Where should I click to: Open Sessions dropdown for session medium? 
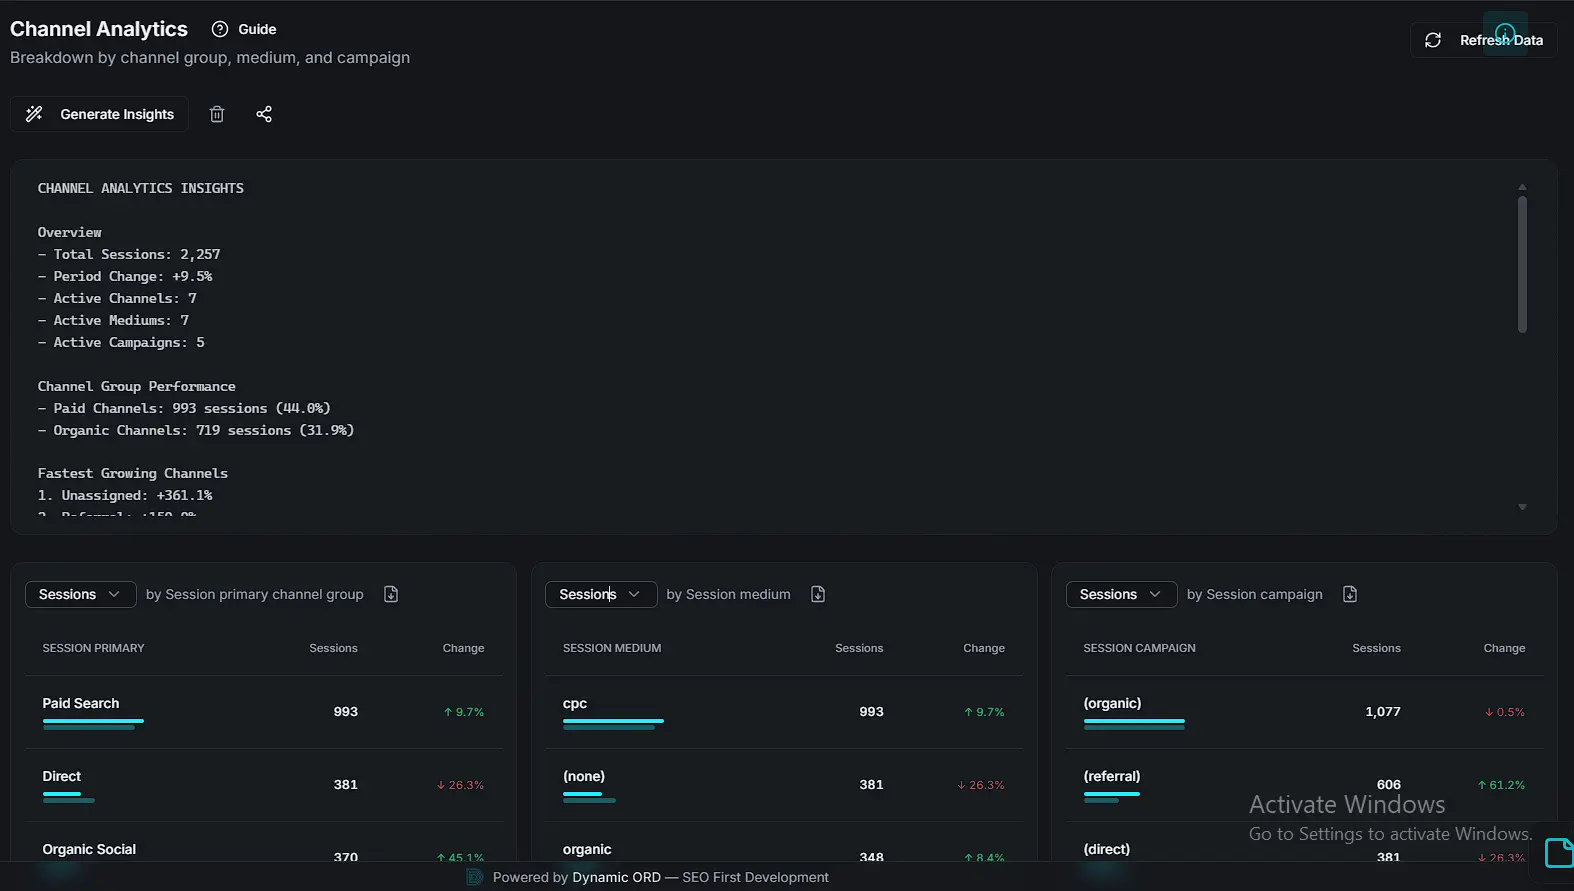coord(601,594)
